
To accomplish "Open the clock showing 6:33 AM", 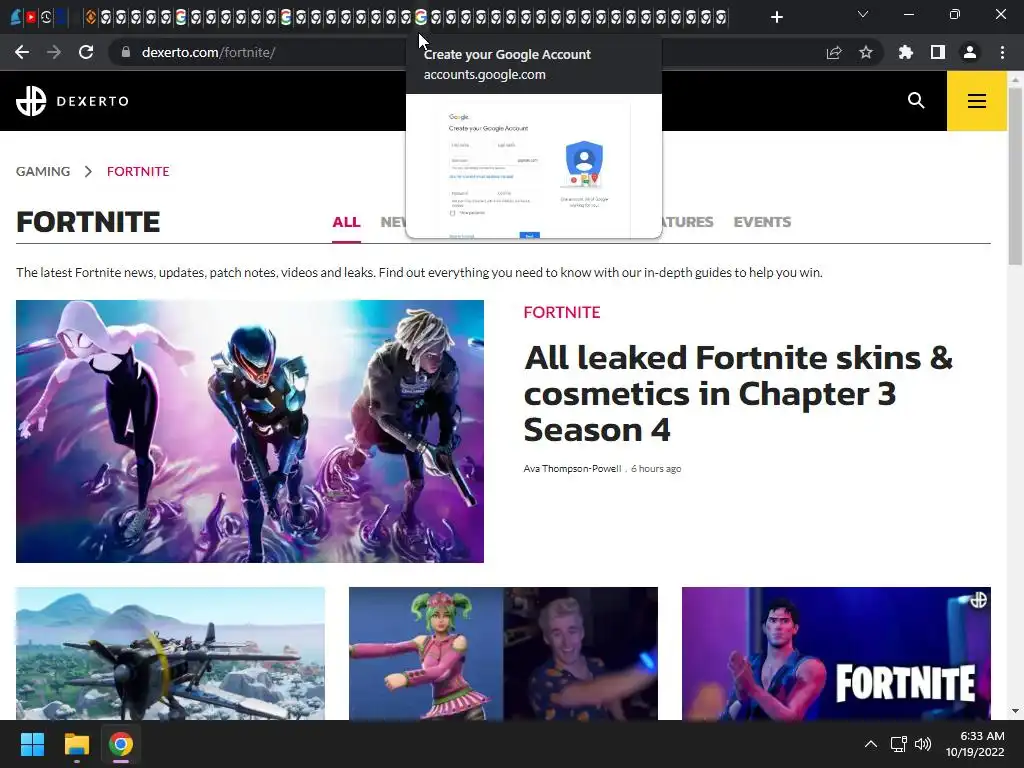I will [975, 744].
